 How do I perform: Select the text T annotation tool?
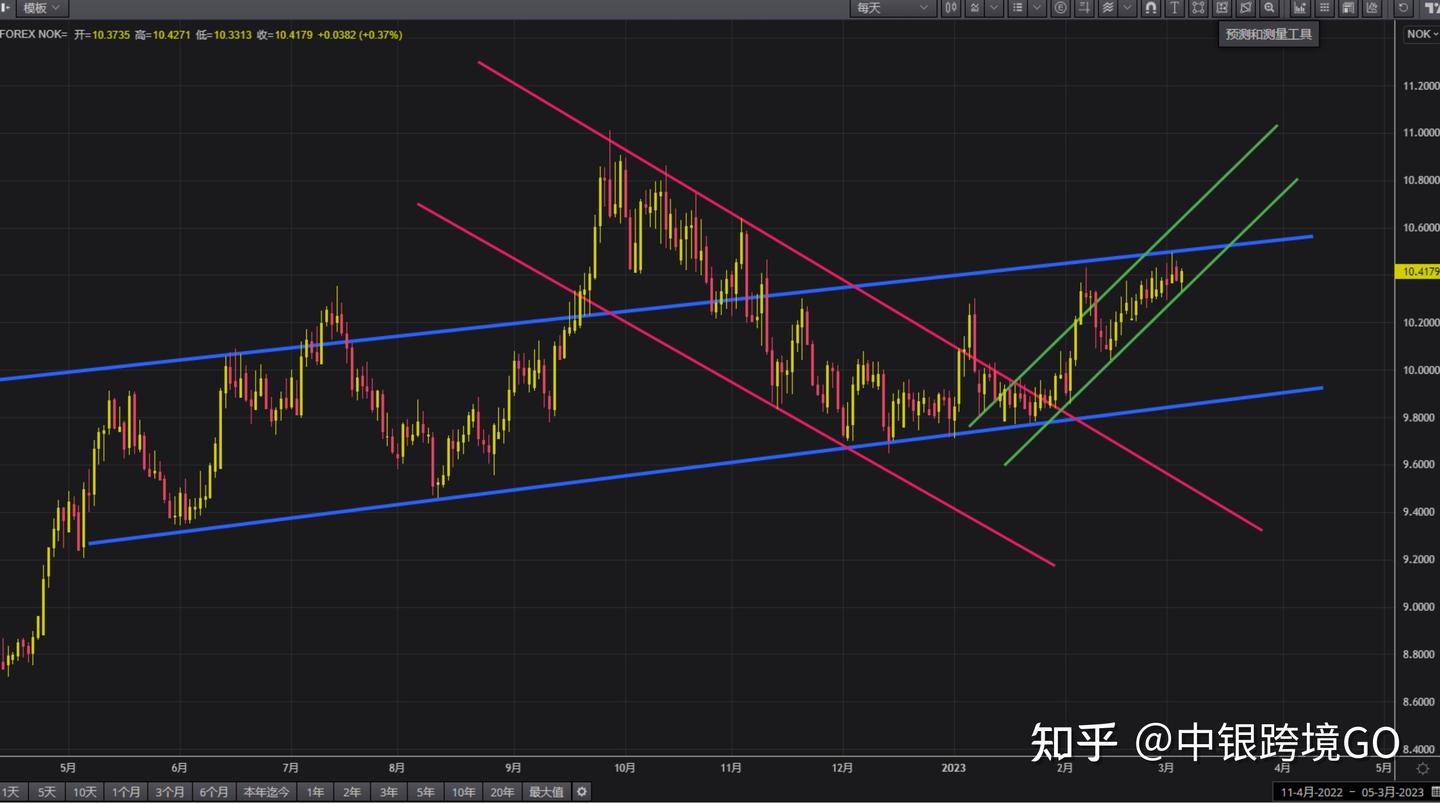1174,8
